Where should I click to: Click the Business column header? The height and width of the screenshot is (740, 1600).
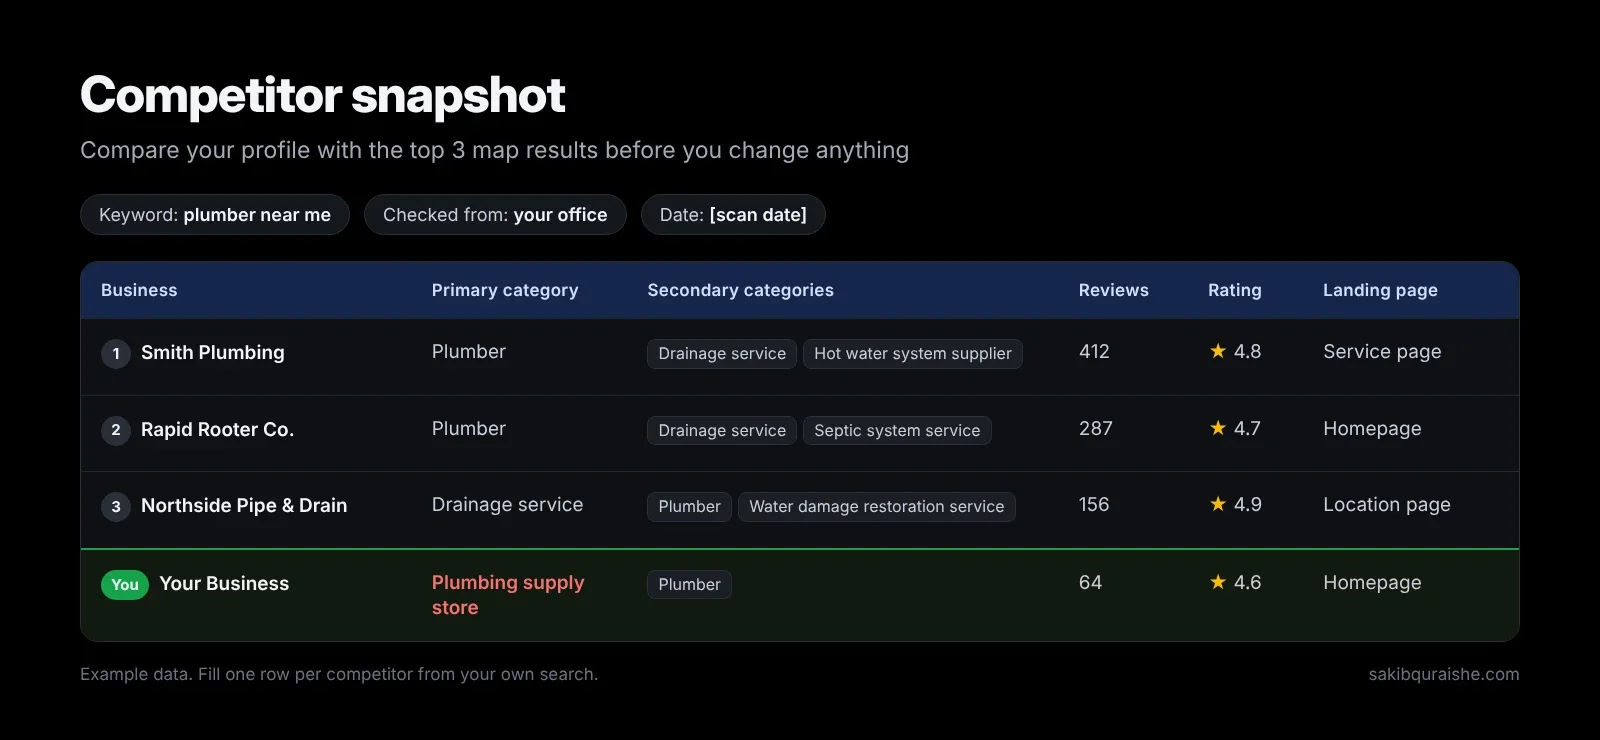pyautogui.click(x=139, y=290)
